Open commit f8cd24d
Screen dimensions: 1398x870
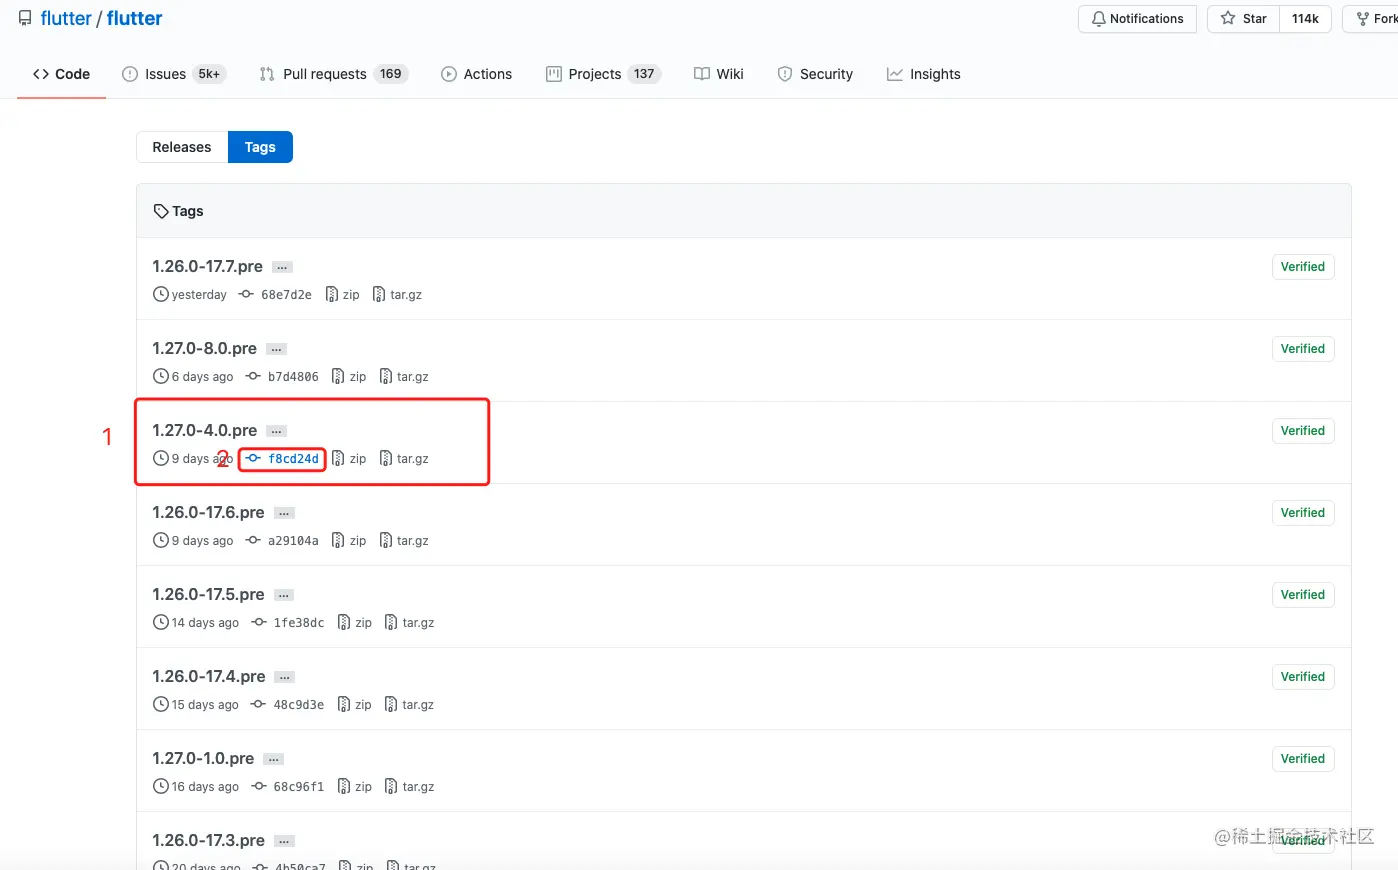pos(282,459)
